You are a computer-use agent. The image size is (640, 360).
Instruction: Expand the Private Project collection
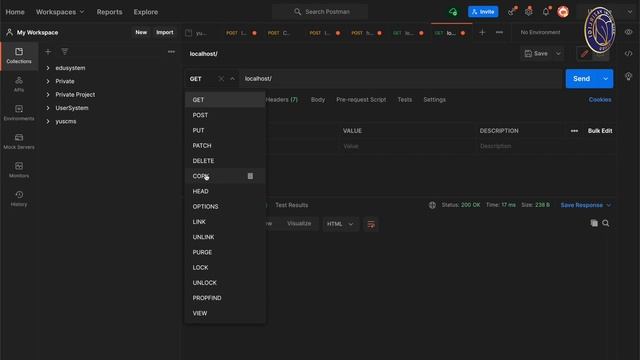48,95
